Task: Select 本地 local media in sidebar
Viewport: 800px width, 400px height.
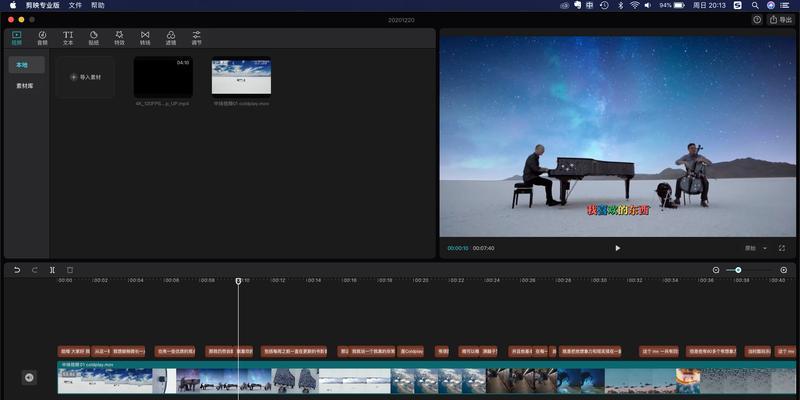Action: [x=27, y=65]
